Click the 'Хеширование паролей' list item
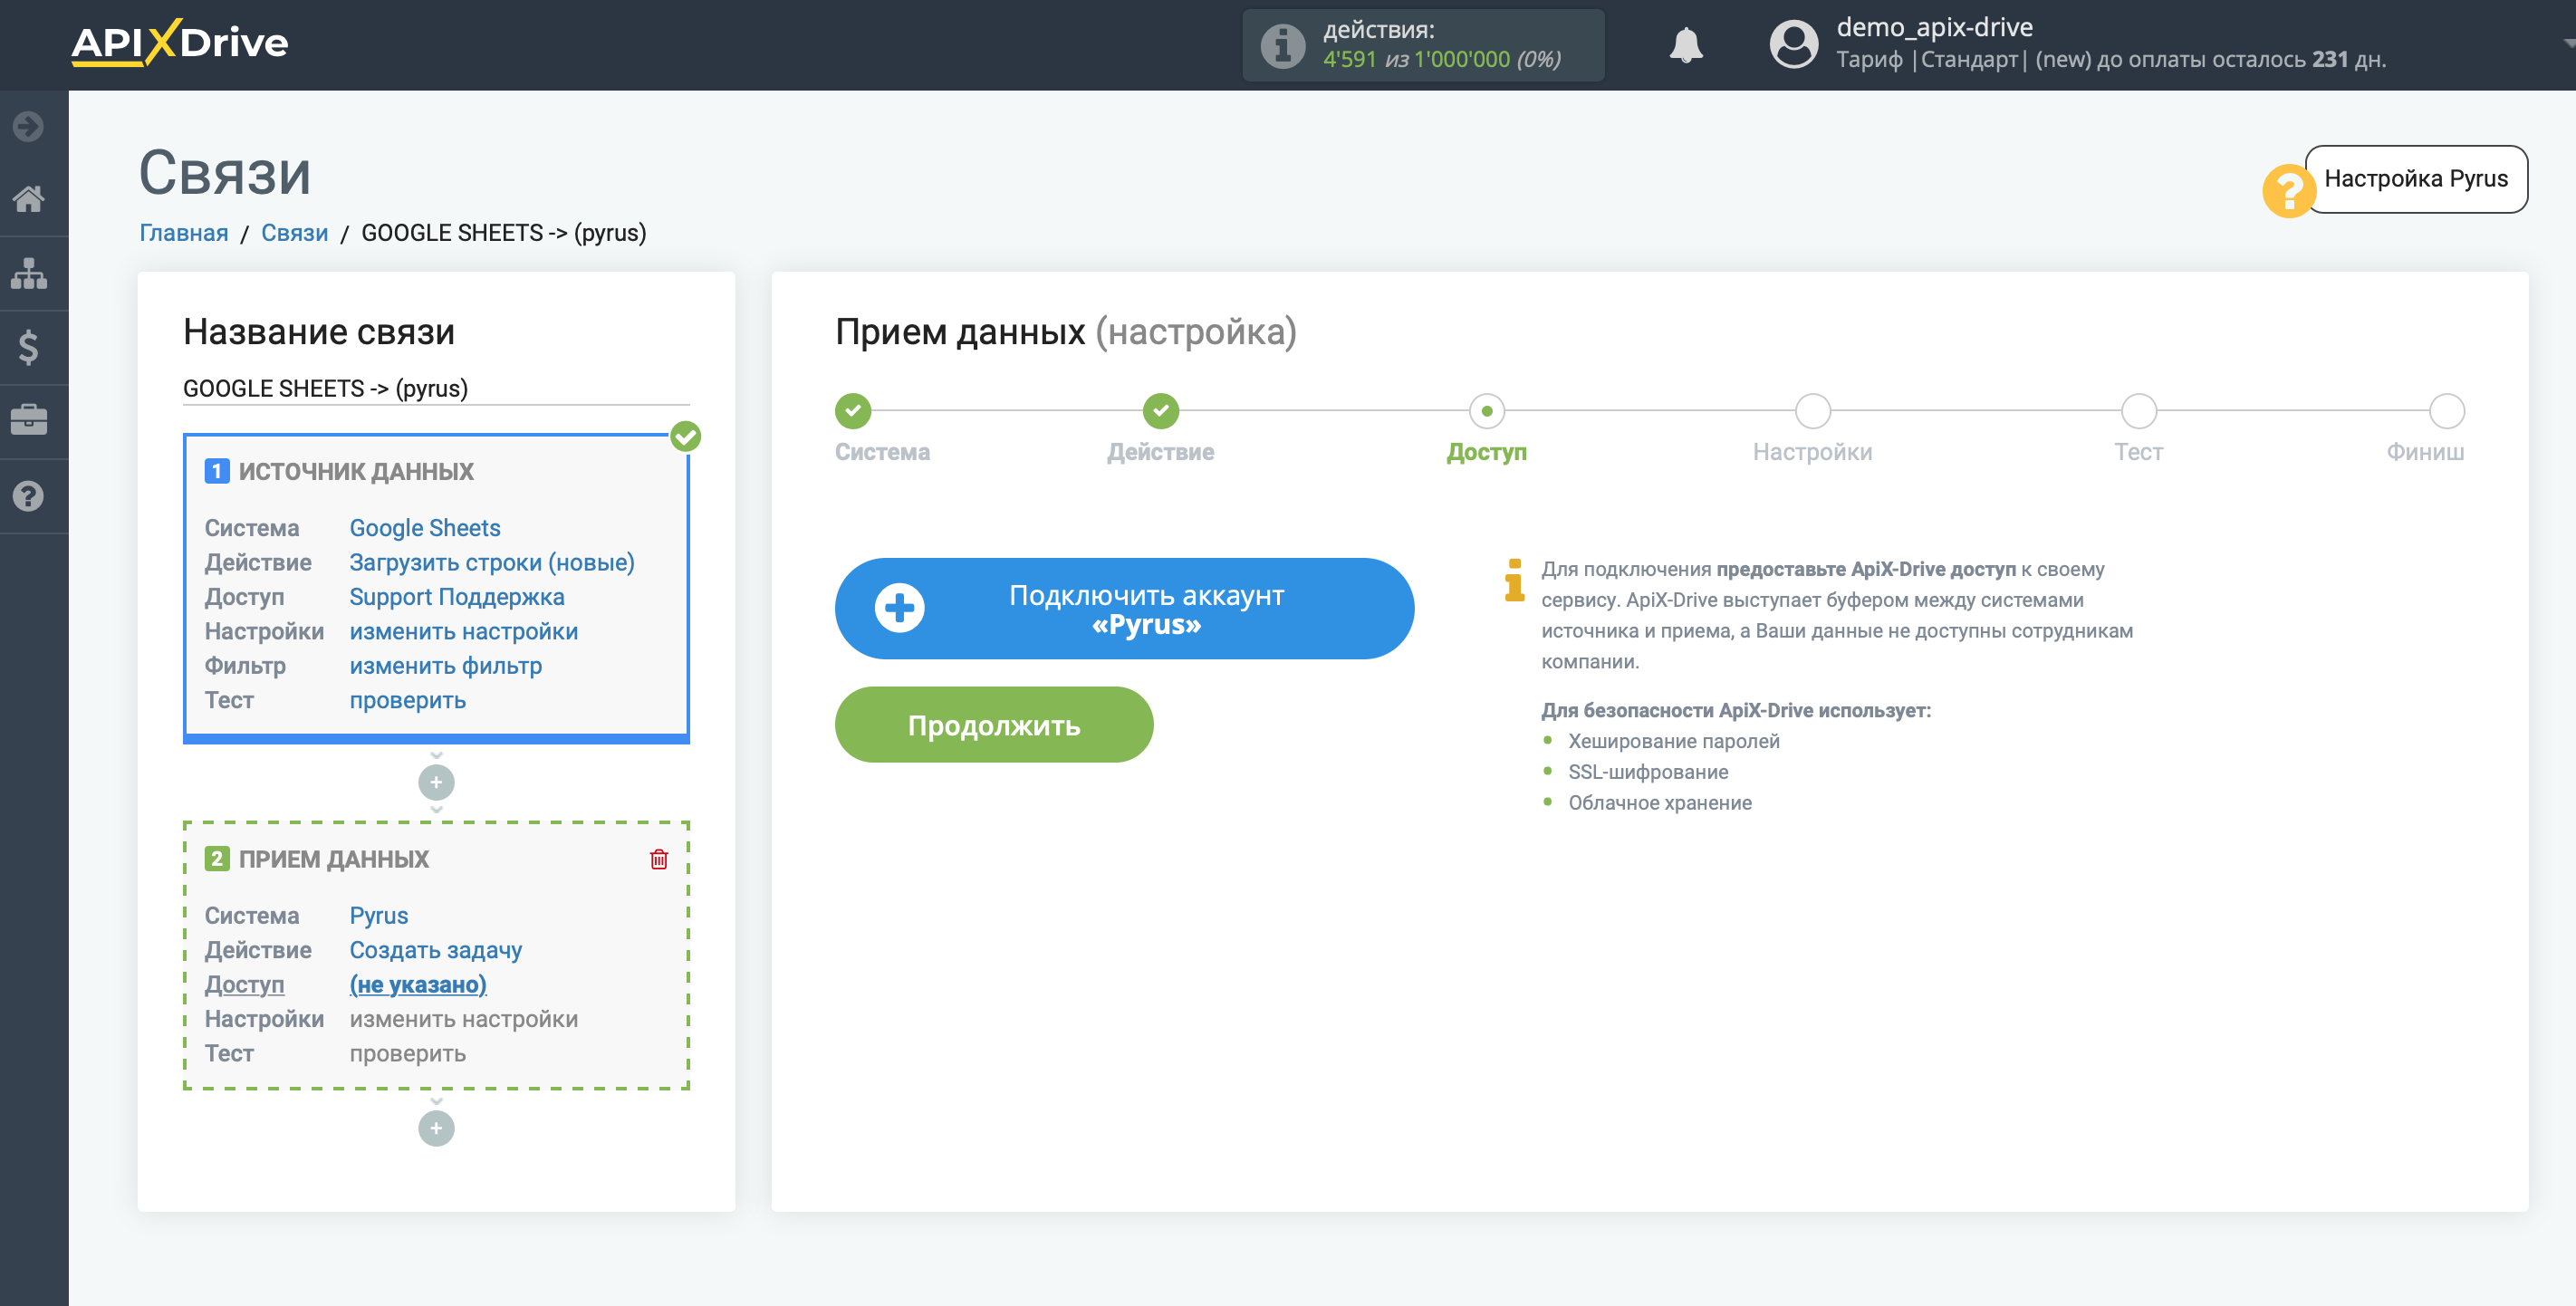Viewport: 2576px width, 1306px height. click(1673, 741)
